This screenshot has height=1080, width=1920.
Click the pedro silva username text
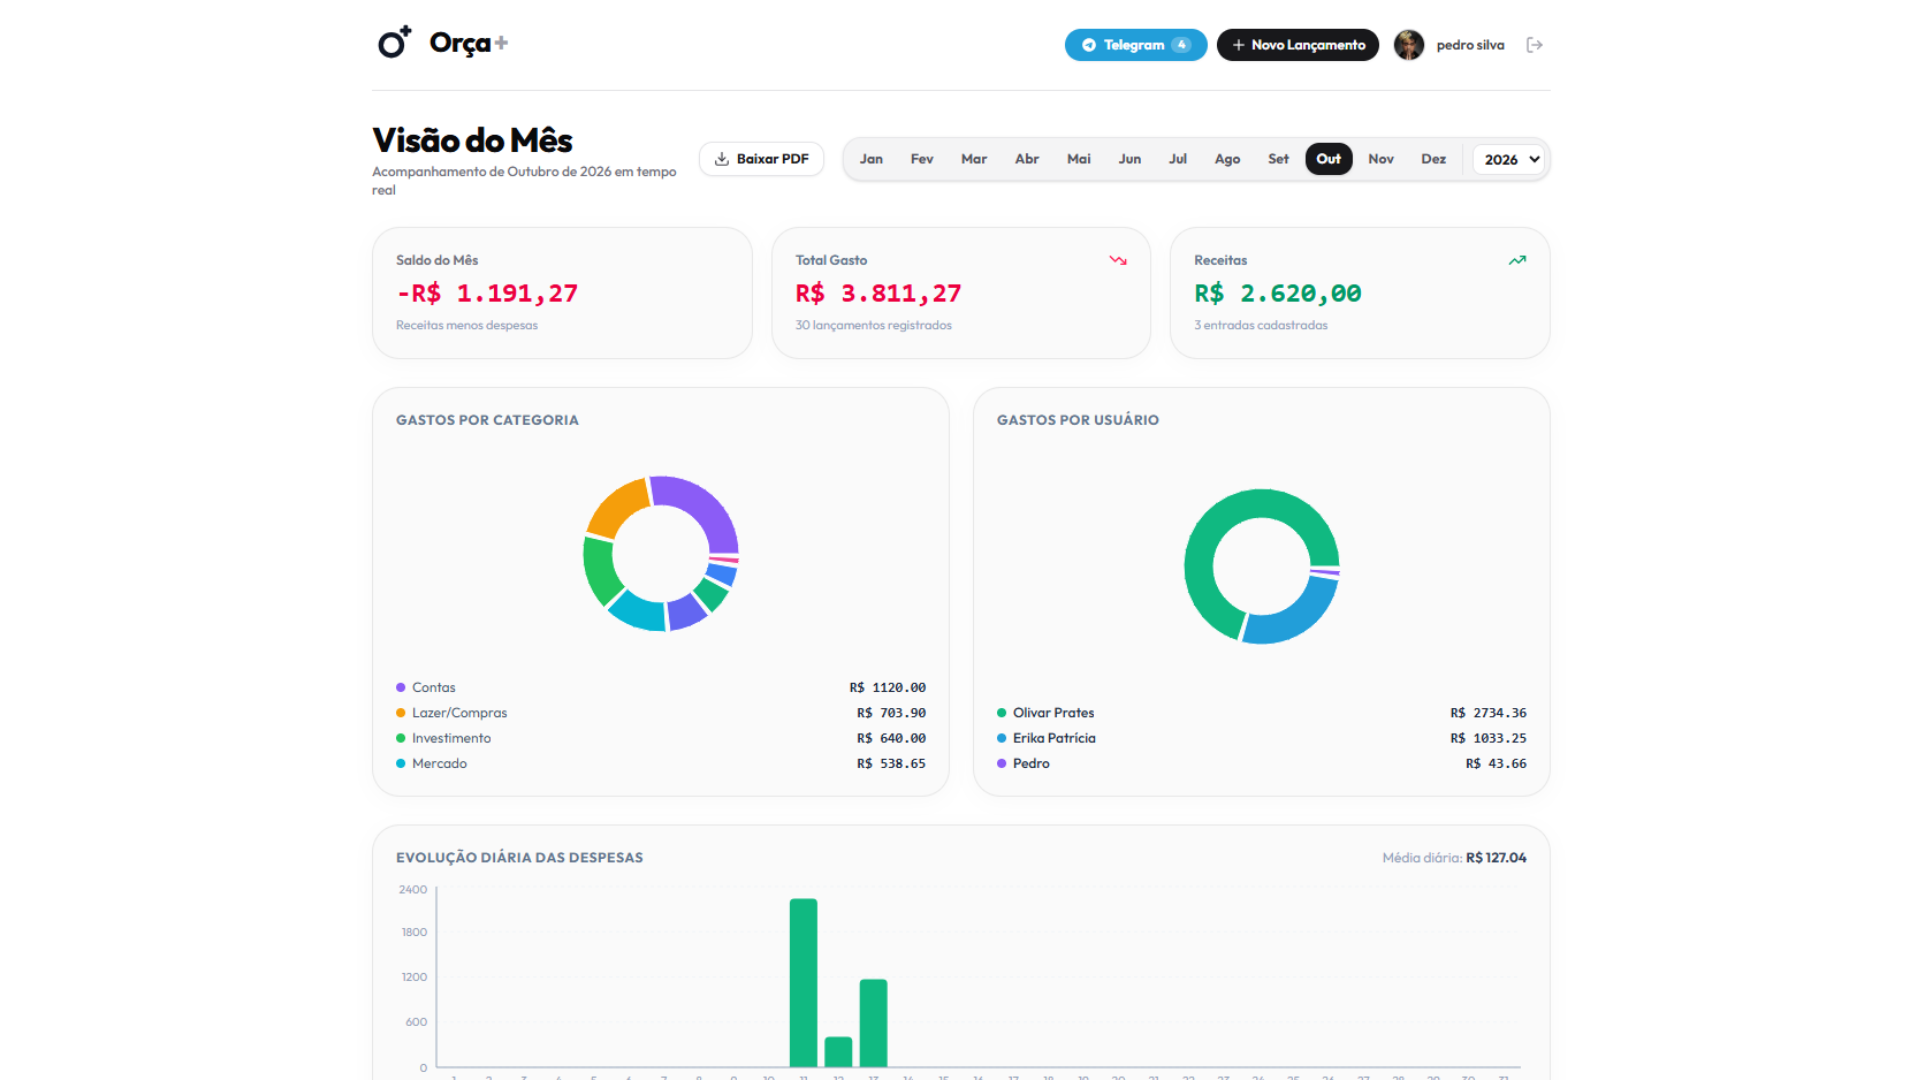(1470, 45)
